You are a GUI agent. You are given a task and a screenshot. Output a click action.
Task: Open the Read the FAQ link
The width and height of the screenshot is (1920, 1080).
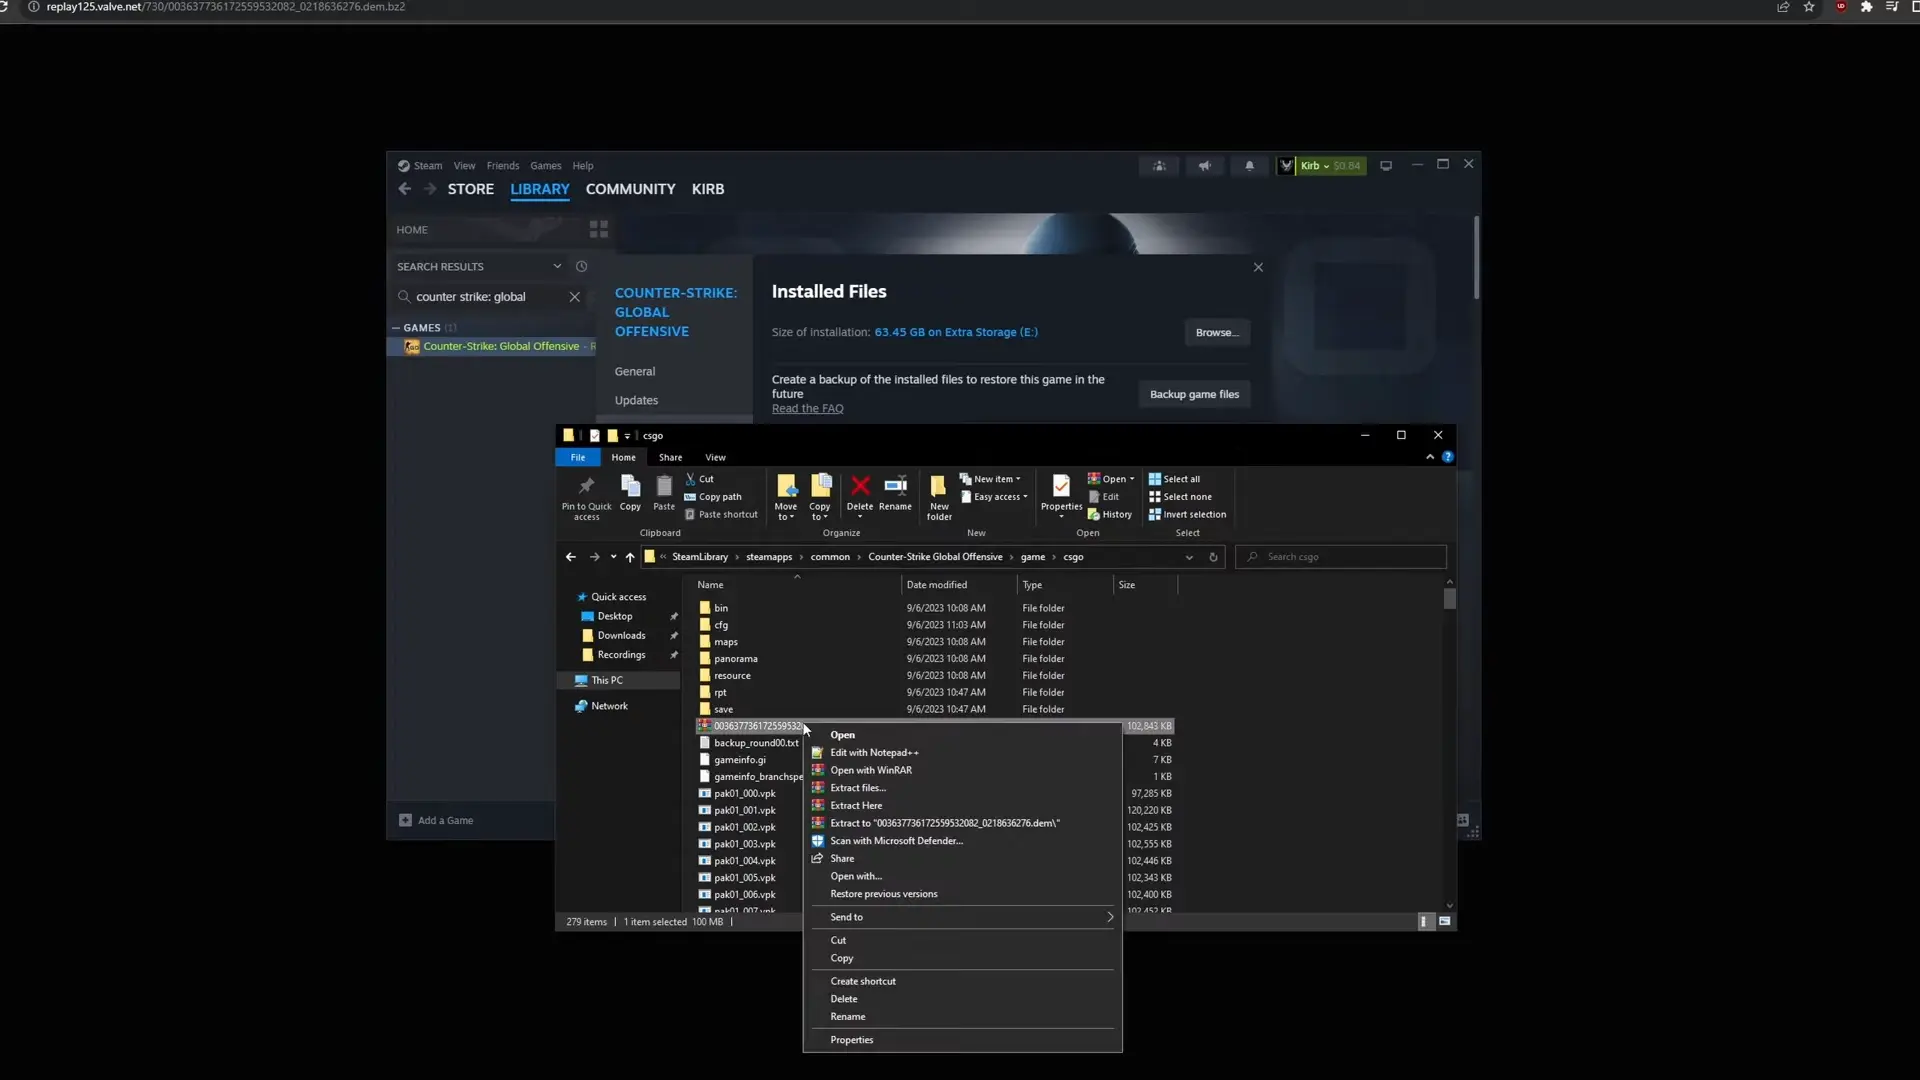807,409
